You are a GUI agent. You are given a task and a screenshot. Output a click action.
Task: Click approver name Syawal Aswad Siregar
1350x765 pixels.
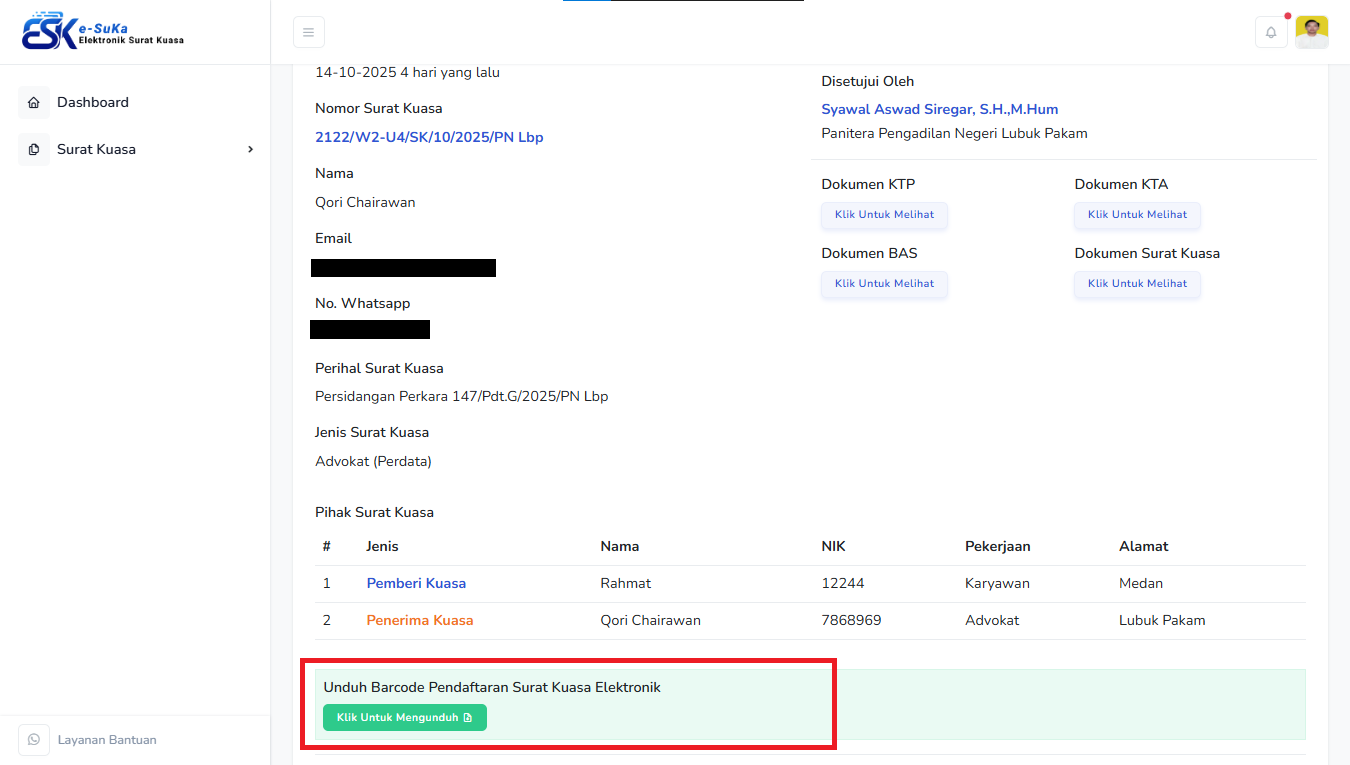coord(939,110)
